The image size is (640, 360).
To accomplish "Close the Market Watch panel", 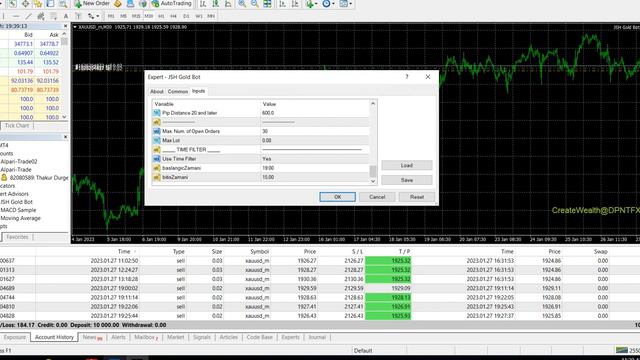I will point(65,26).
